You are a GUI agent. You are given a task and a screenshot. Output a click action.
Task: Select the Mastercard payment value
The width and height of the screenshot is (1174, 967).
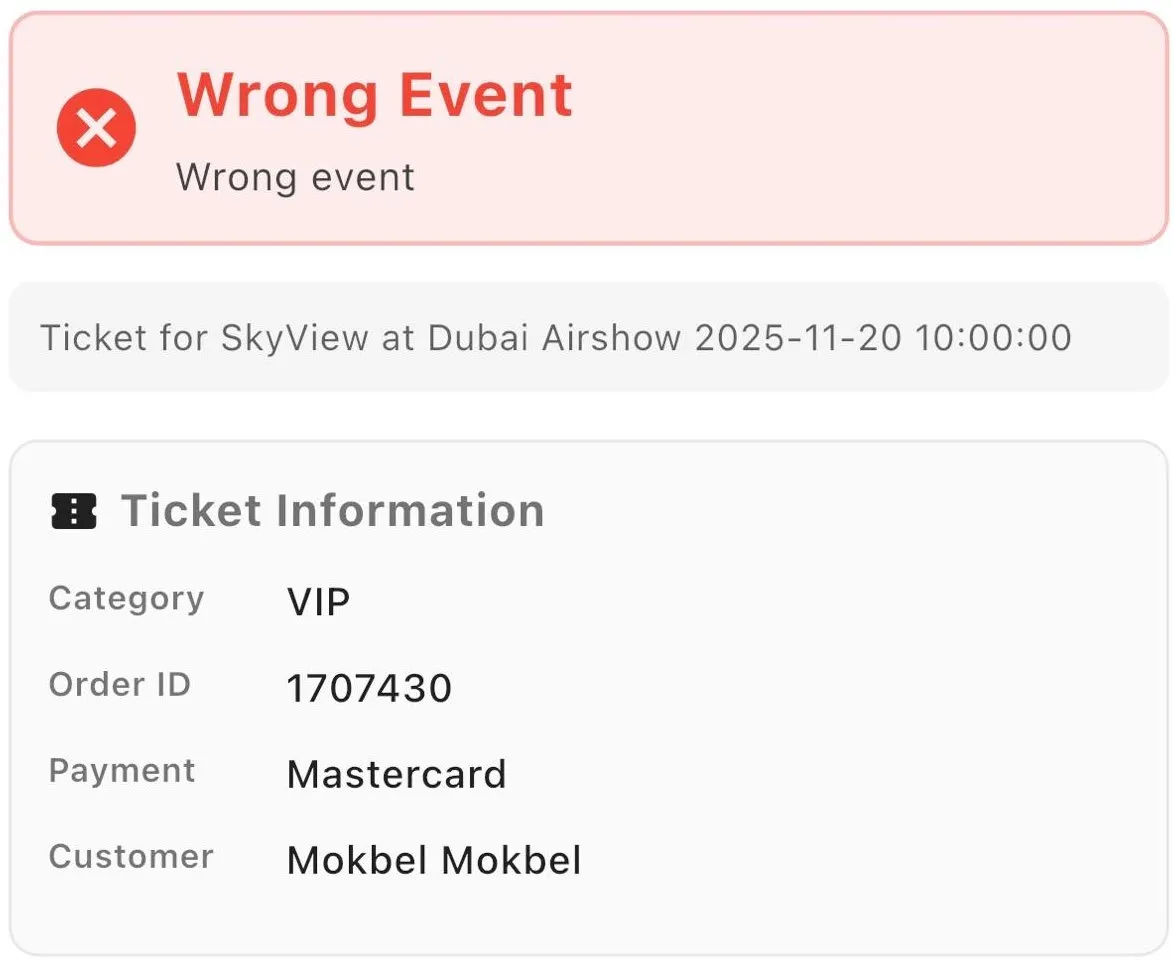pos(396,774)
